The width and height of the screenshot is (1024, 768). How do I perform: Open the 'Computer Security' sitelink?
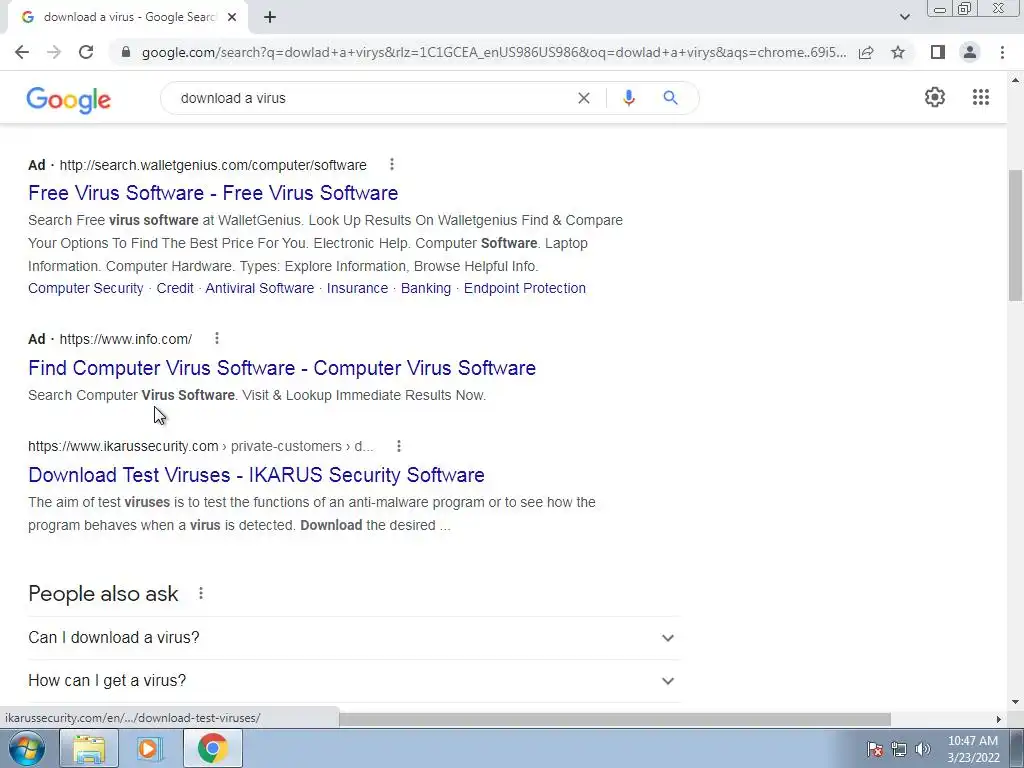pyautogui.click(x=86, y=288)
